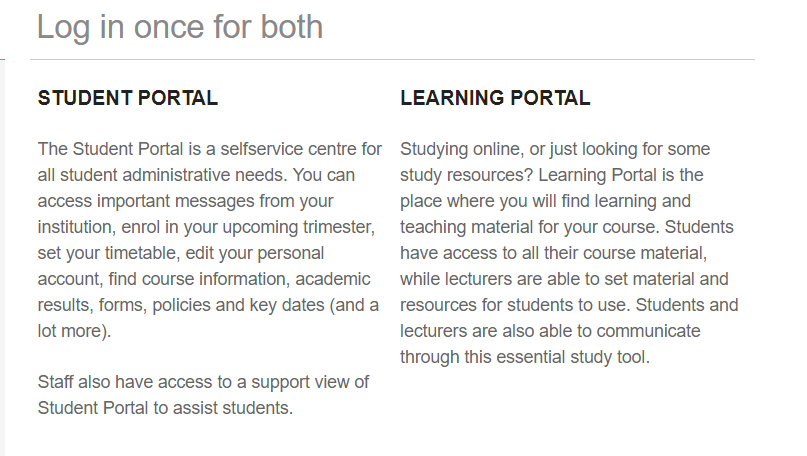
Task: Click the line 'Studying online, or just looking for some'
Action: [x=555, y=149]
